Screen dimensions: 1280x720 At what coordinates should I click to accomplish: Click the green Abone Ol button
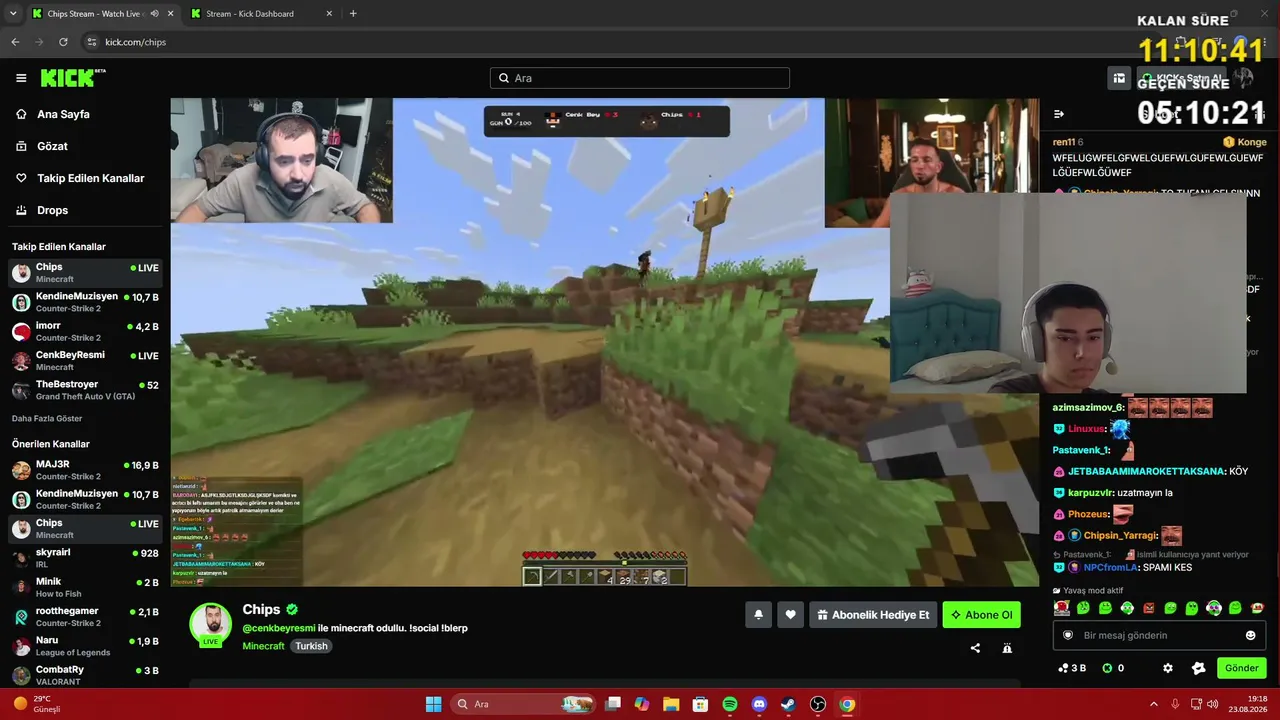(981, 615)
